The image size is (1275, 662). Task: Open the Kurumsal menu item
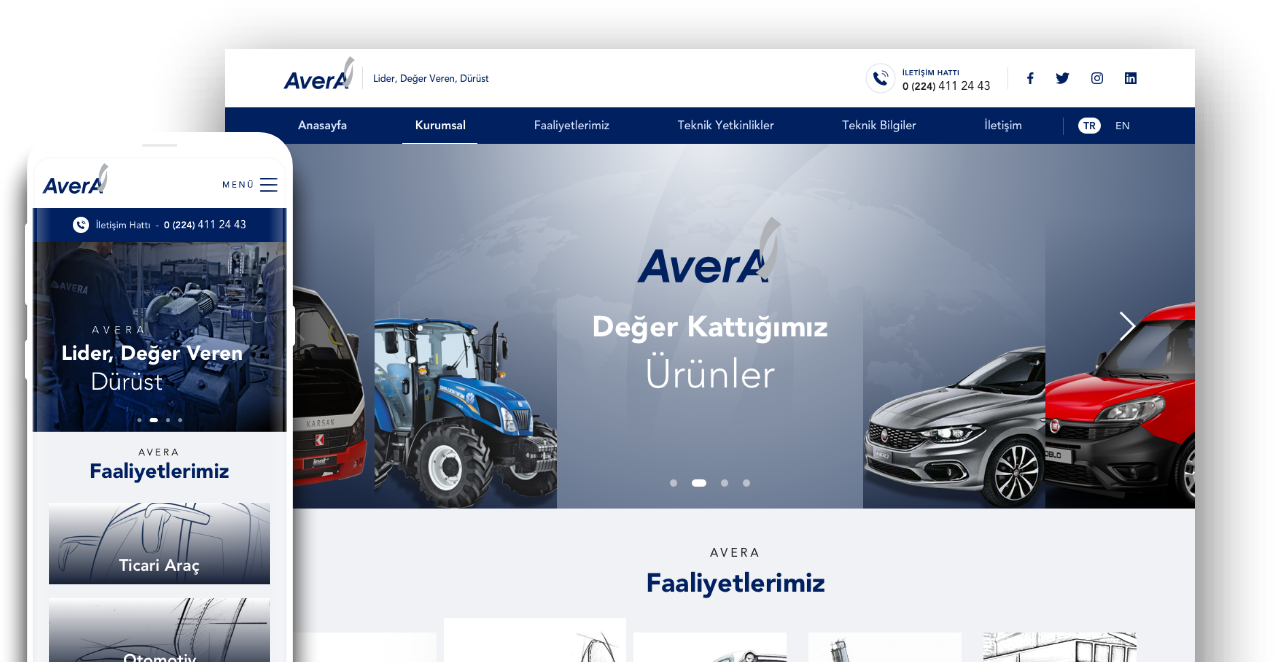[440, 126]
